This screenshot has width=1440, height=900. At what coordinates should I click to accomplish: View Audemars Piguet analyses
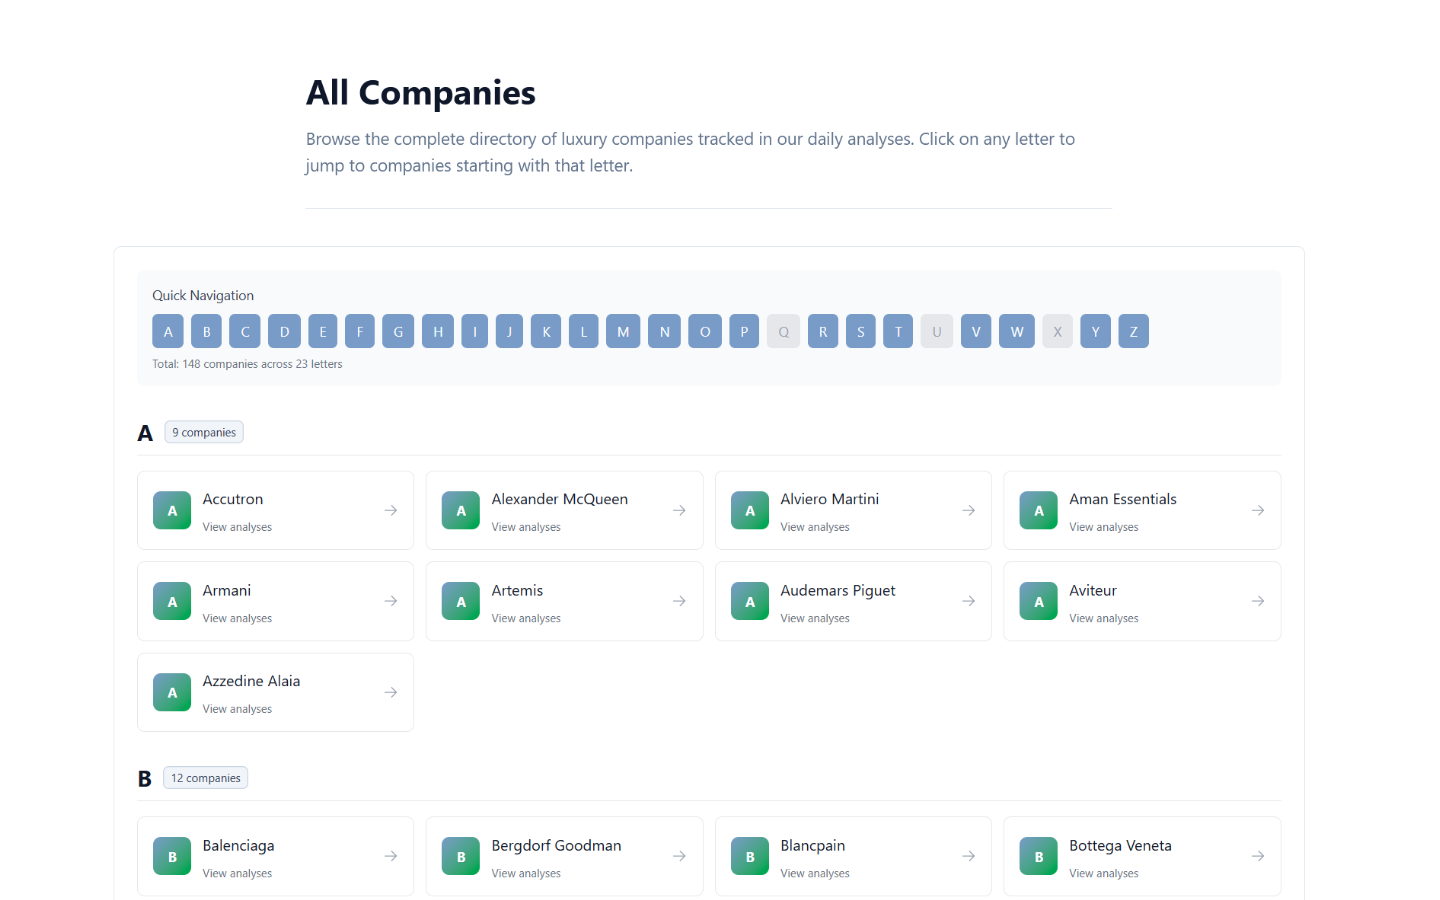[853, 601]
